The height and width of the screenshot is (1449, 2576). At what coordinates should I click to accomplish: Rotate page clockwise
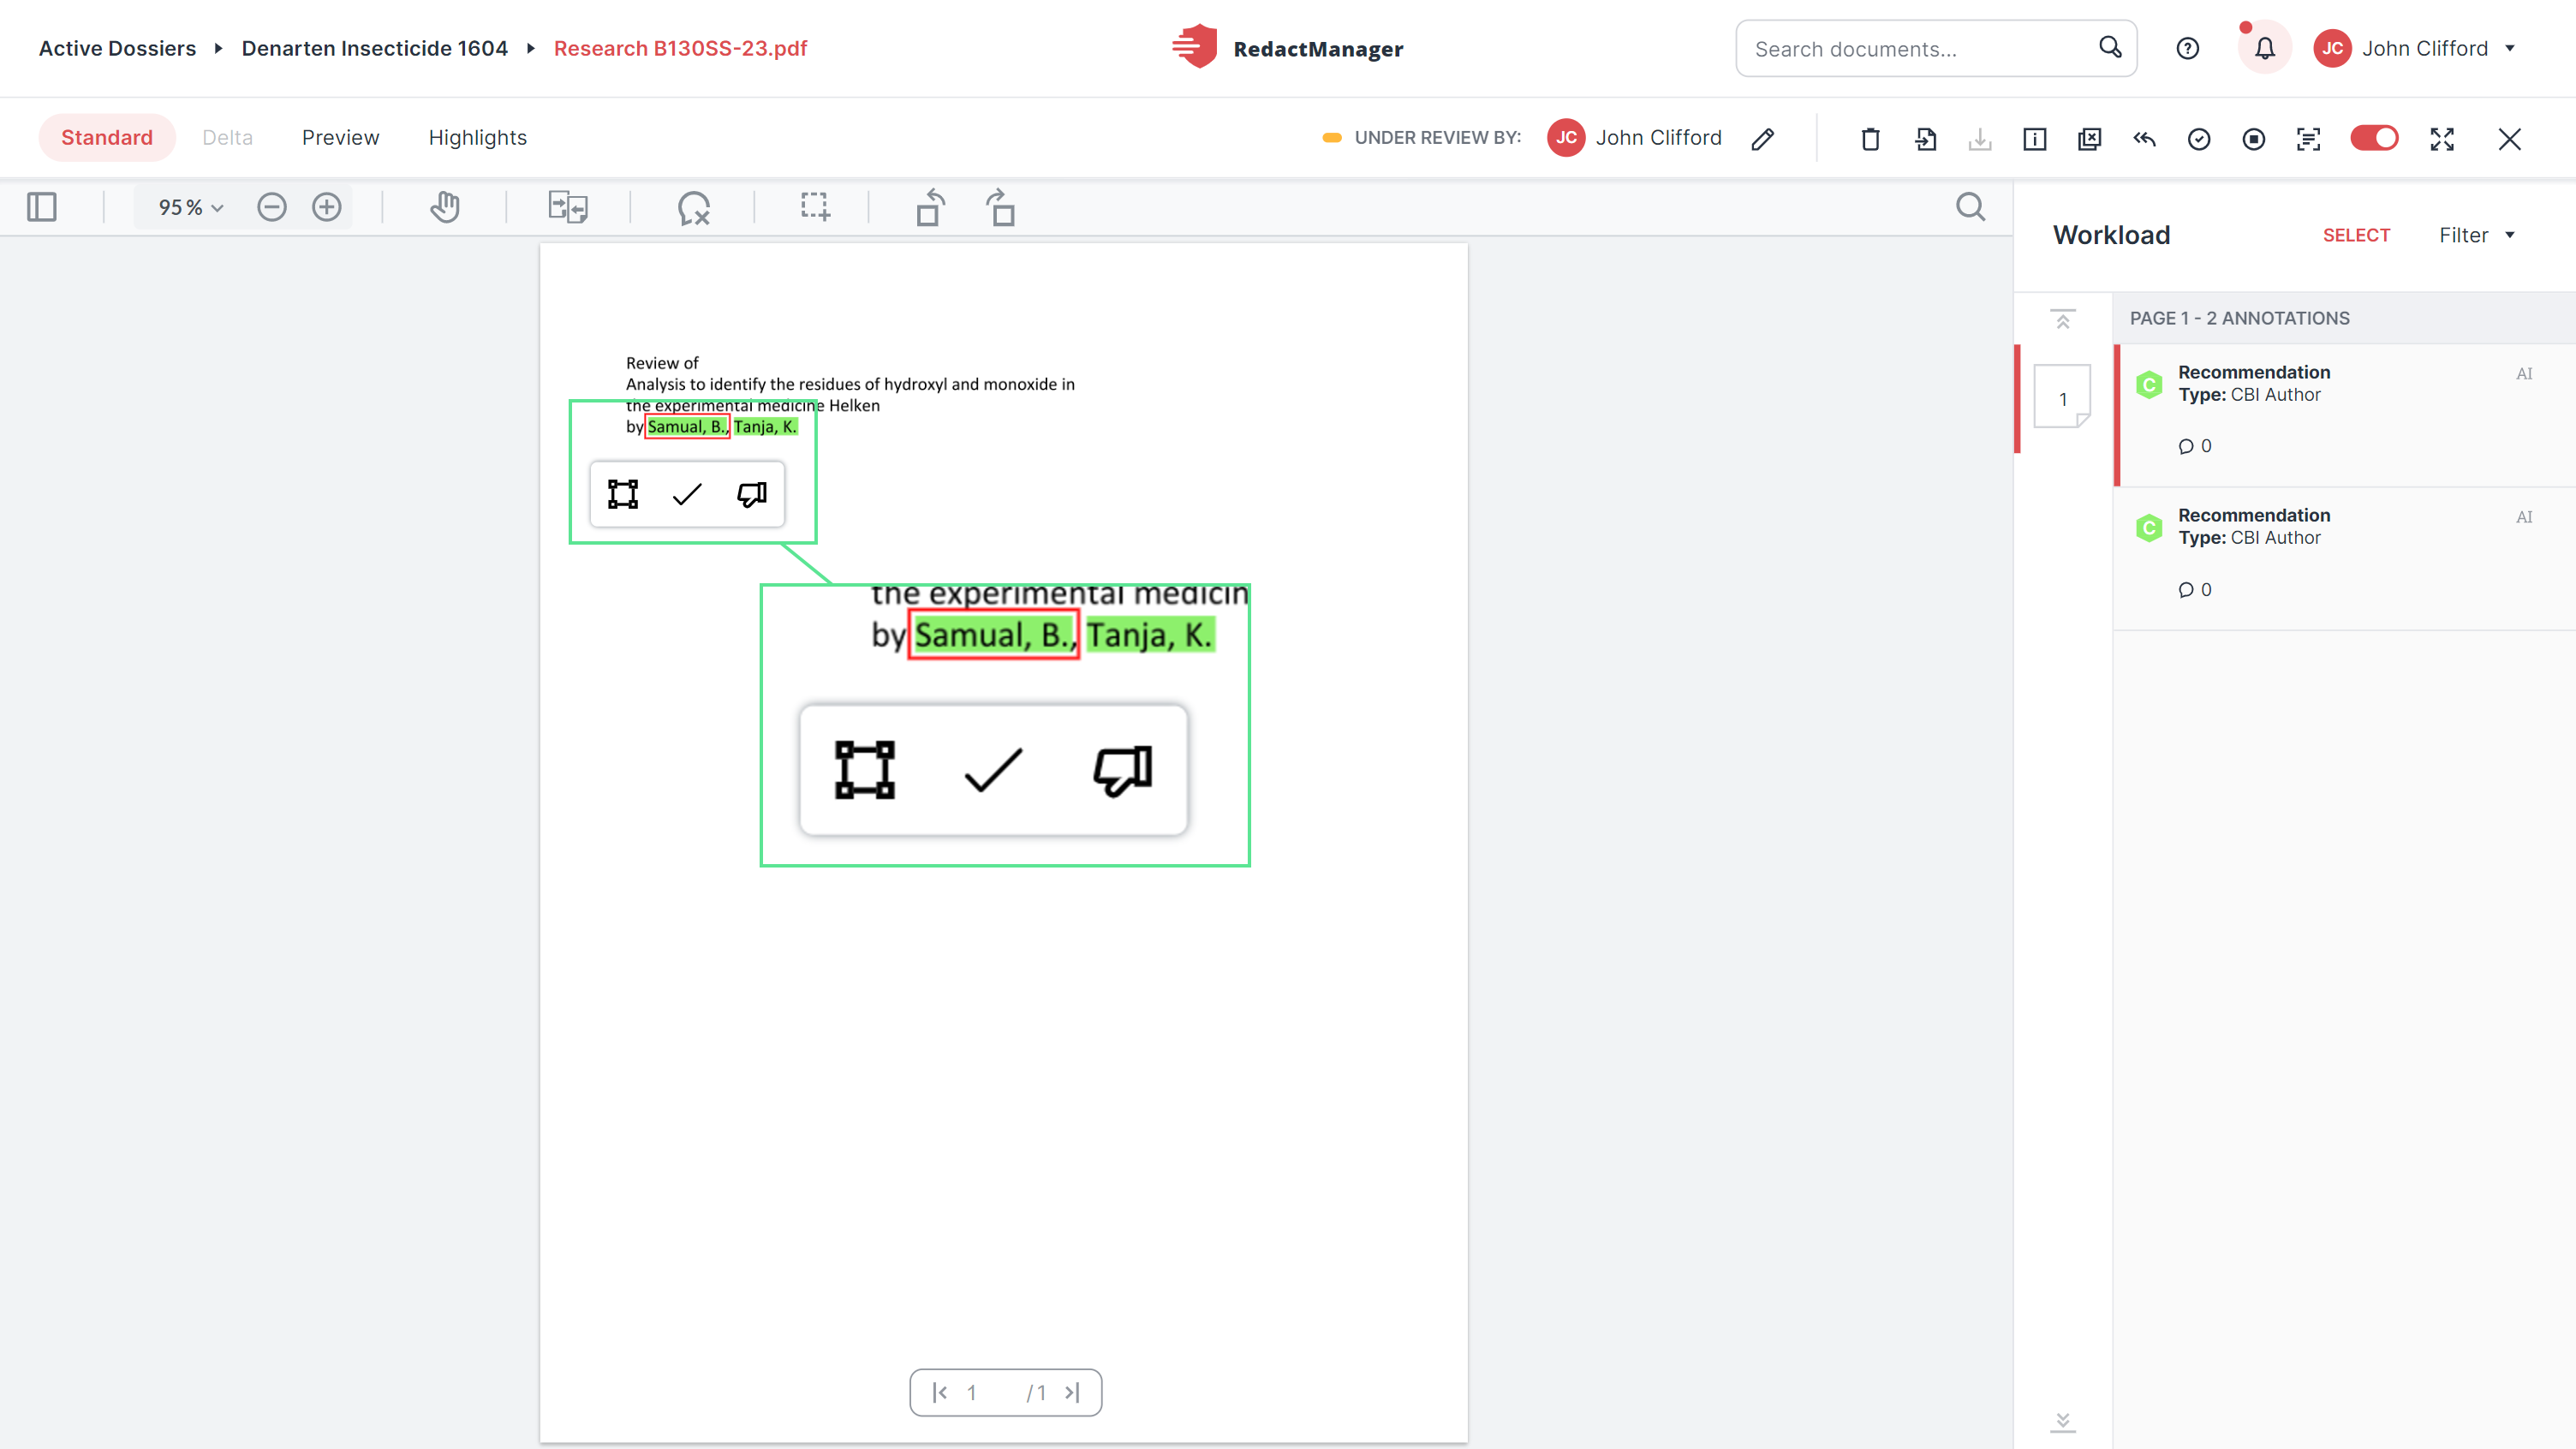coord(1001,207)
